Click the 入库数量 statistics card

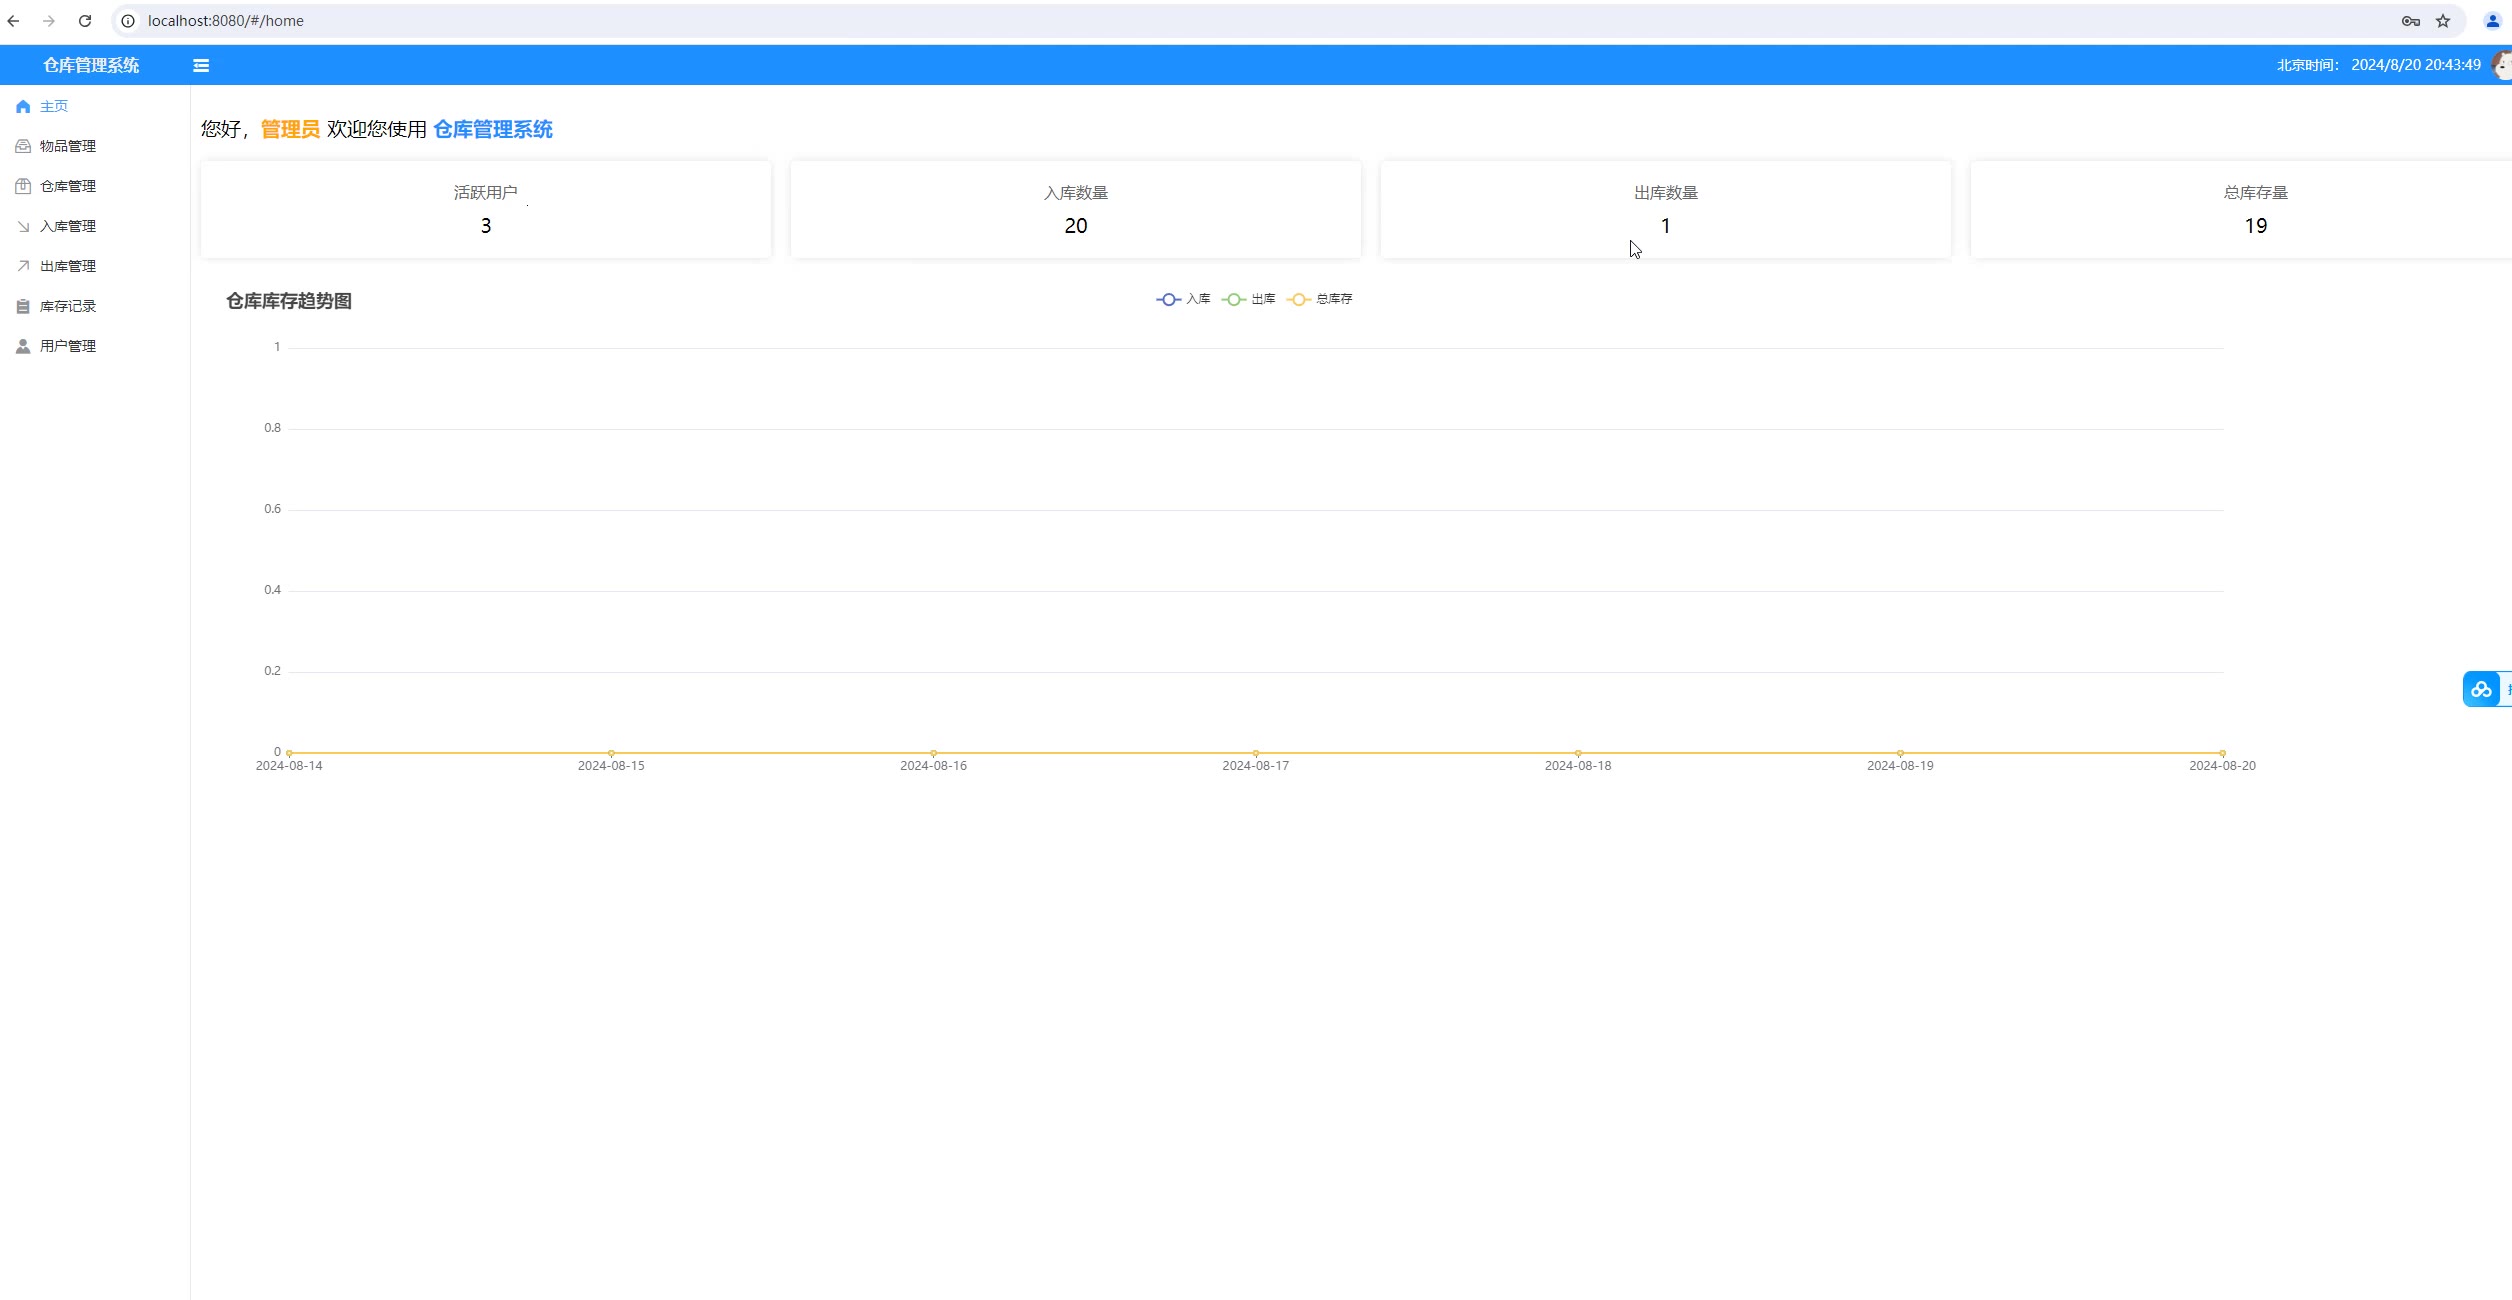click(1075, 210)
